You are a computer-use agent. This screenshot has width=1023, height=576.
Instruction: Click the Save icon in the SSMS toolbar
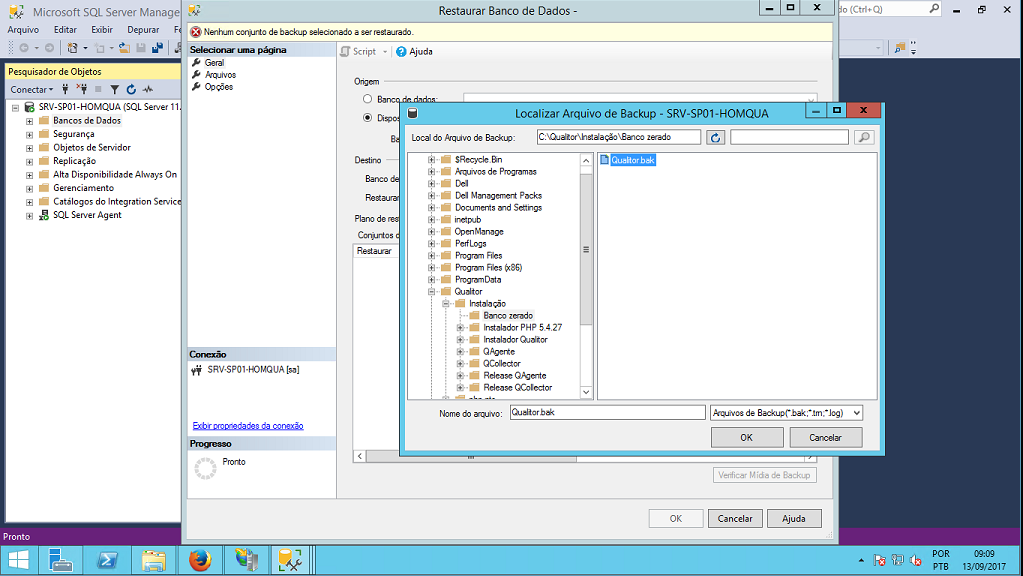pyautogui.click(x=141, y=48)
